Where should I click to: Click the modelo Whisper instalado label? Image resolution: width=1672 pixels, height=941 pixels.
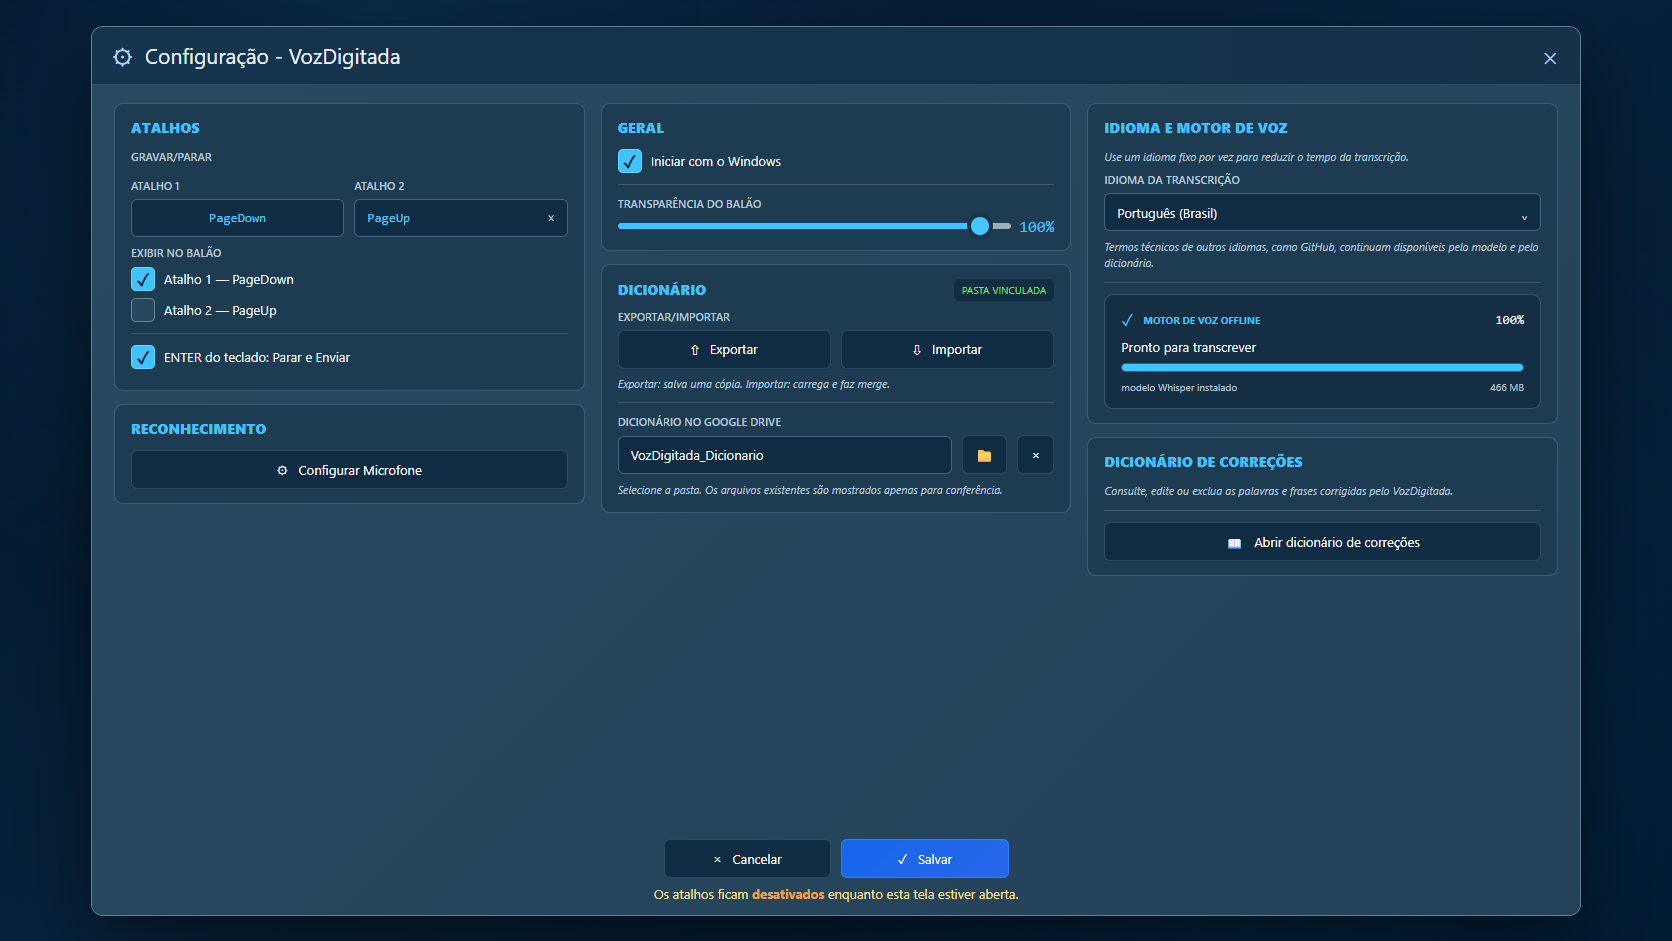click(1179, 387)
